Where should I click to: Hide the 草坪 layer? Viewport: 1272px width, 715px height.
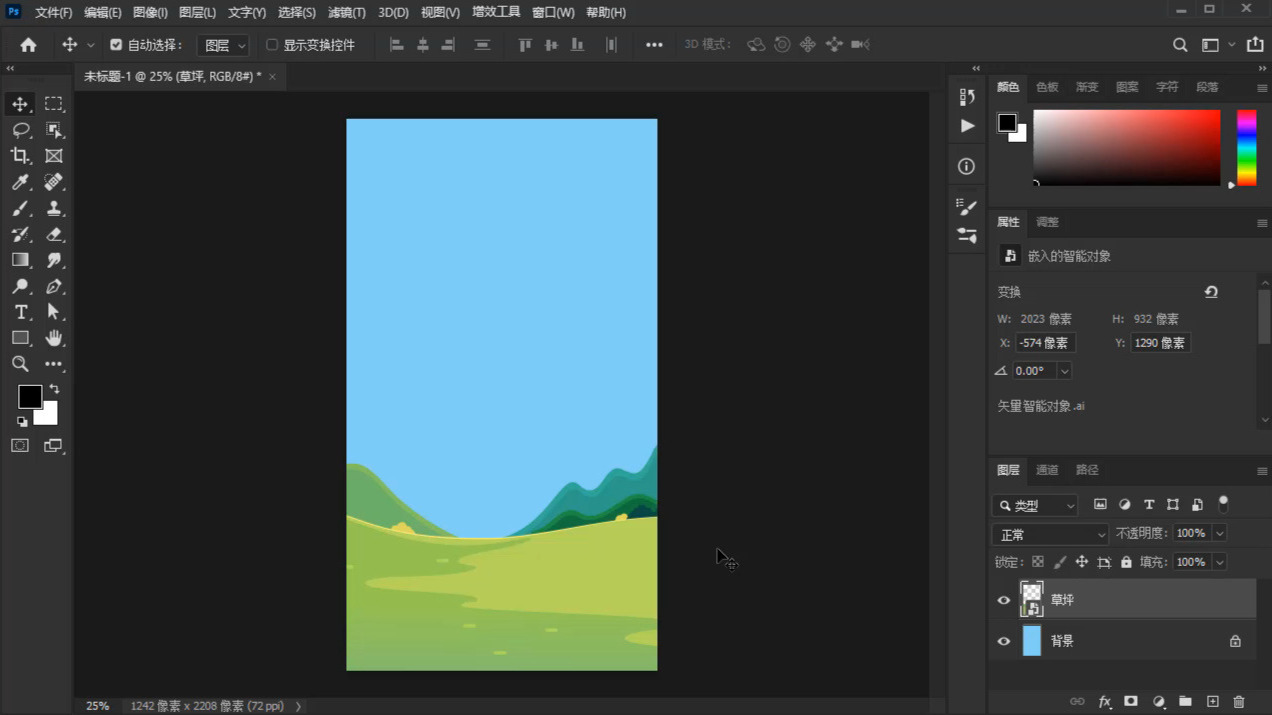(x=1004, y=600)
